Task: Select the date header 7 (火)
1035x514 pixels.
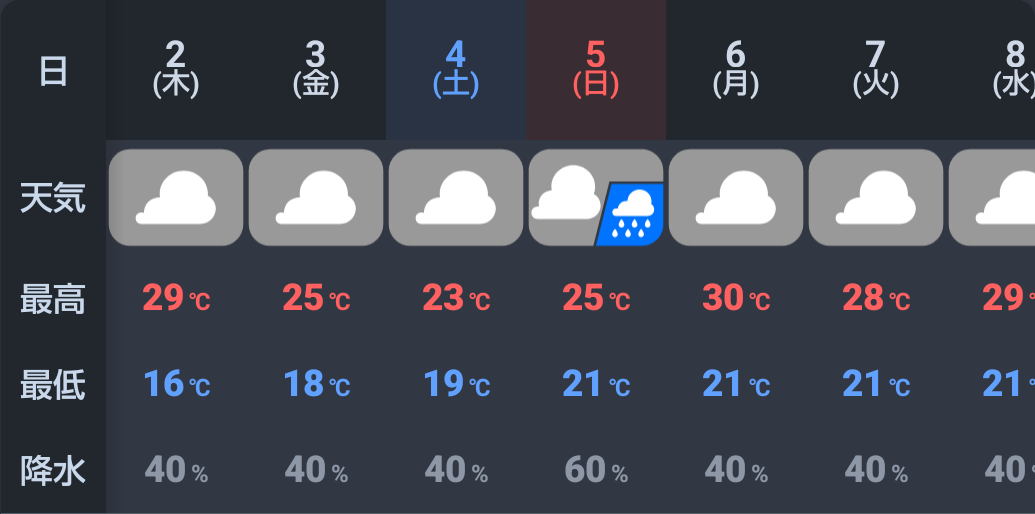Action: [x=876, y=68]
